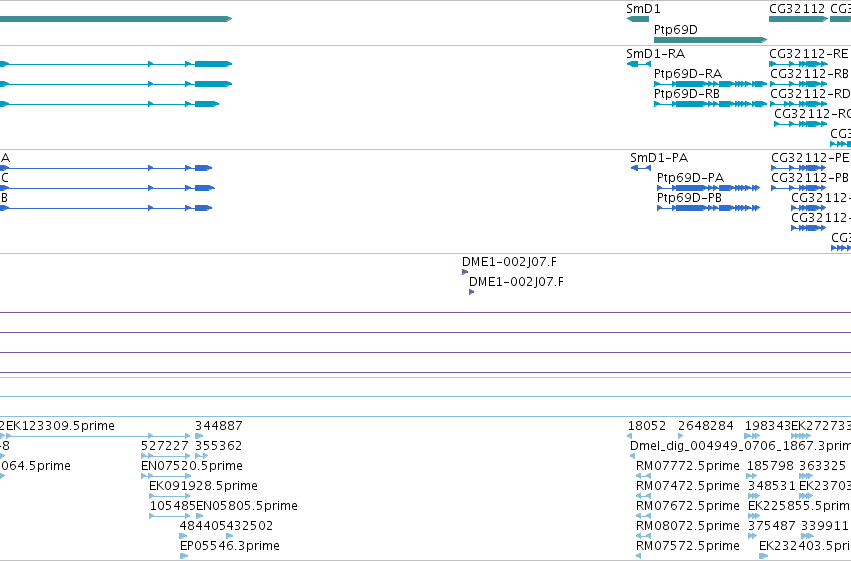851x561 pixels.
Task: Click the CG32112-RB transcript label
Action: pos(809,74)
